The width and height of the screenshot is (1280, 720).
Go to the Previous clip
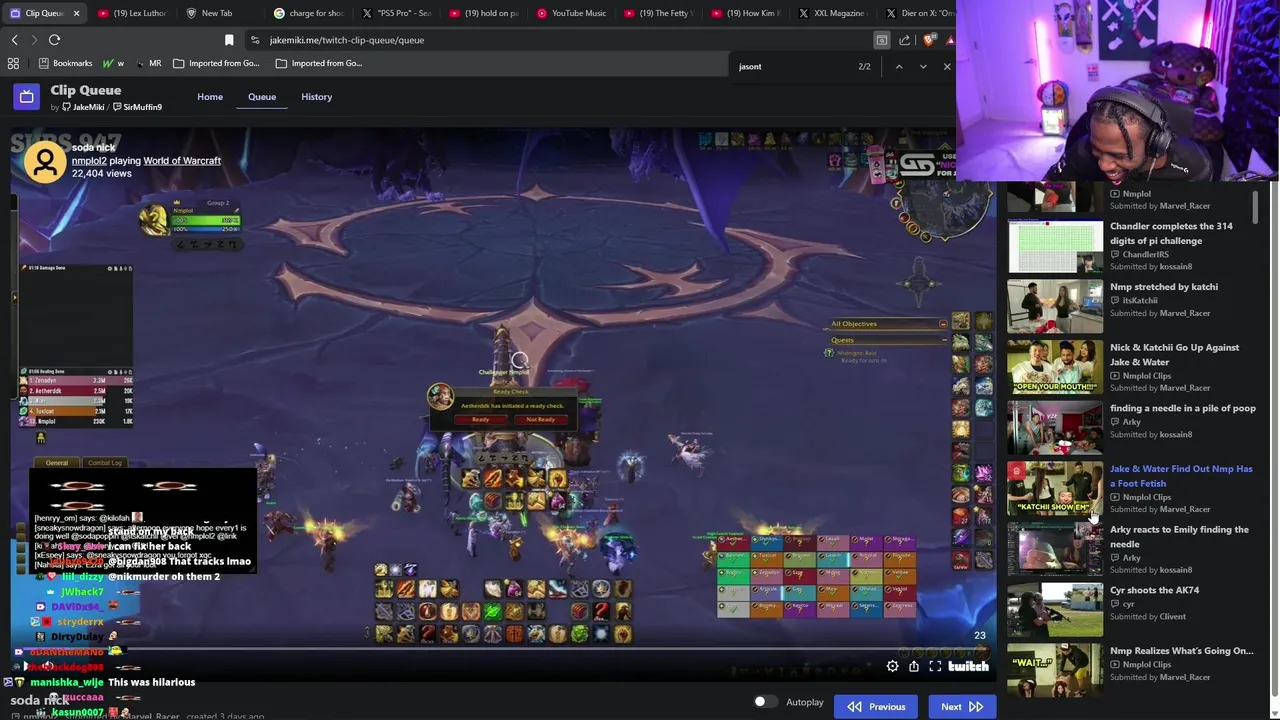coord(877,706)
